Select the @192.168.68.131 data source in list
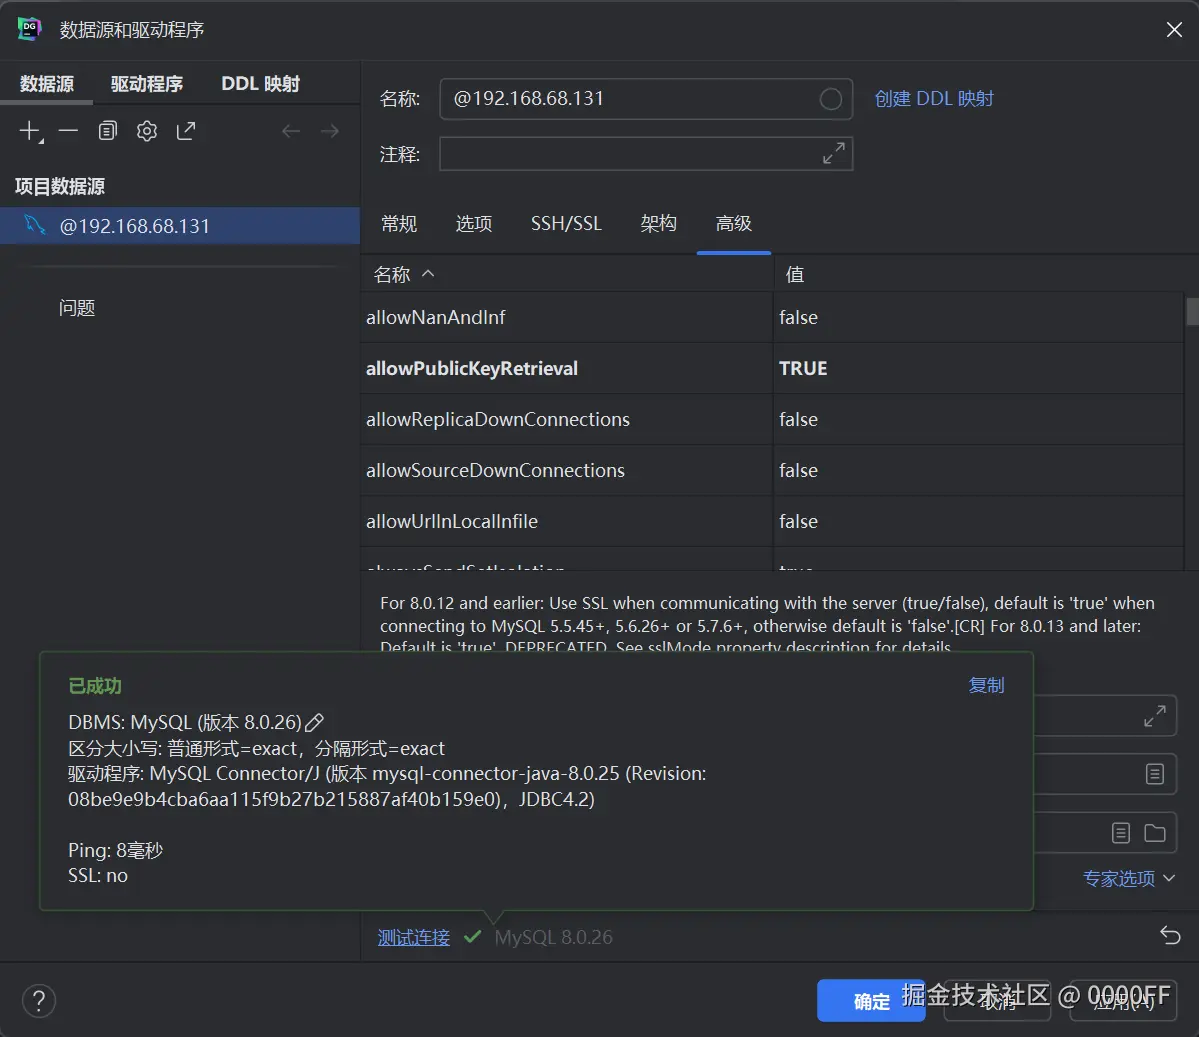 [180, 226]
